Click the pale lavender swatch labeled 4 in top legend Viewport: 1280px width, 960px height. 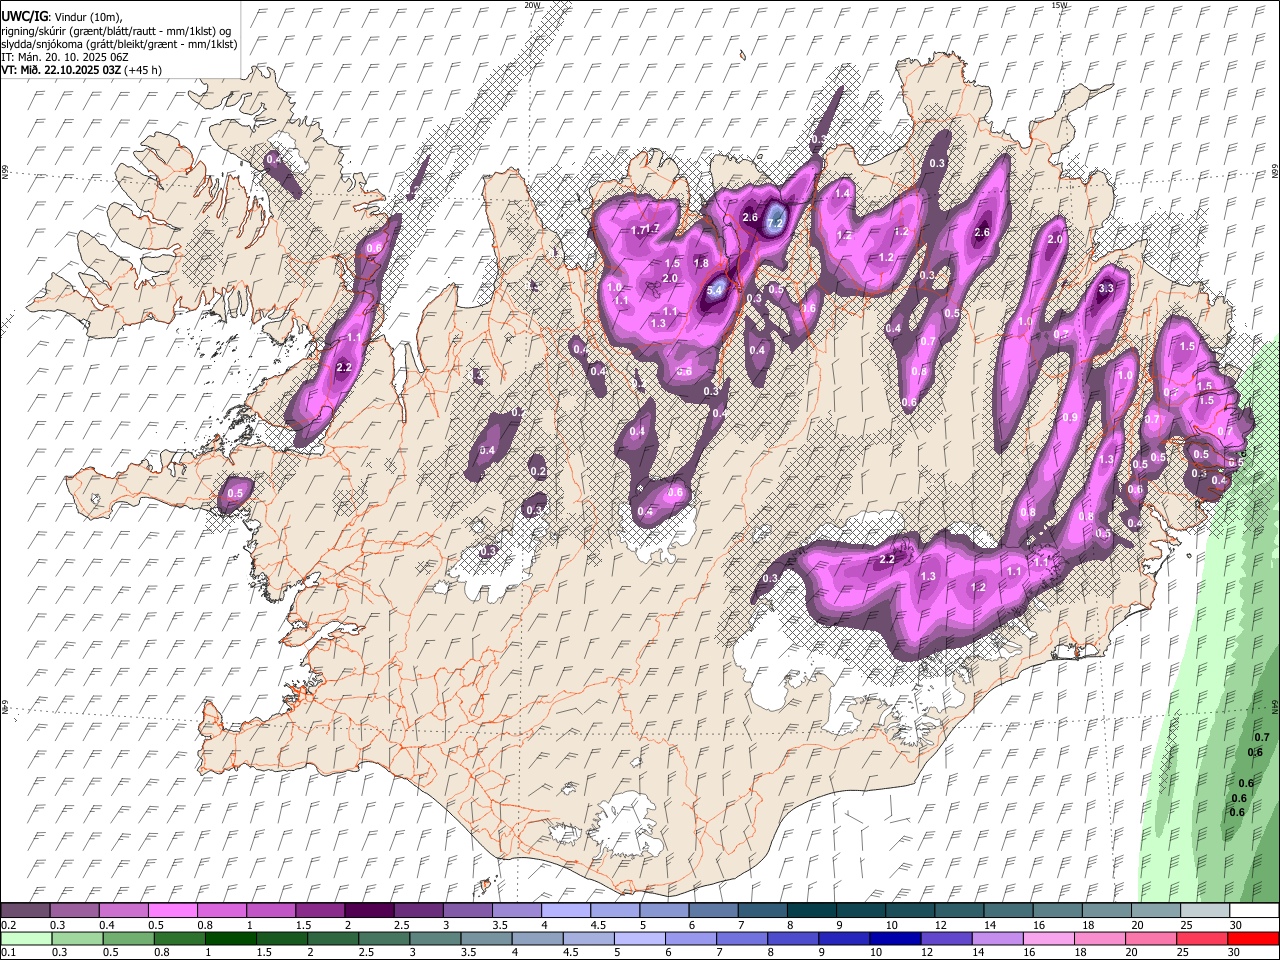(x=566, y=911)
